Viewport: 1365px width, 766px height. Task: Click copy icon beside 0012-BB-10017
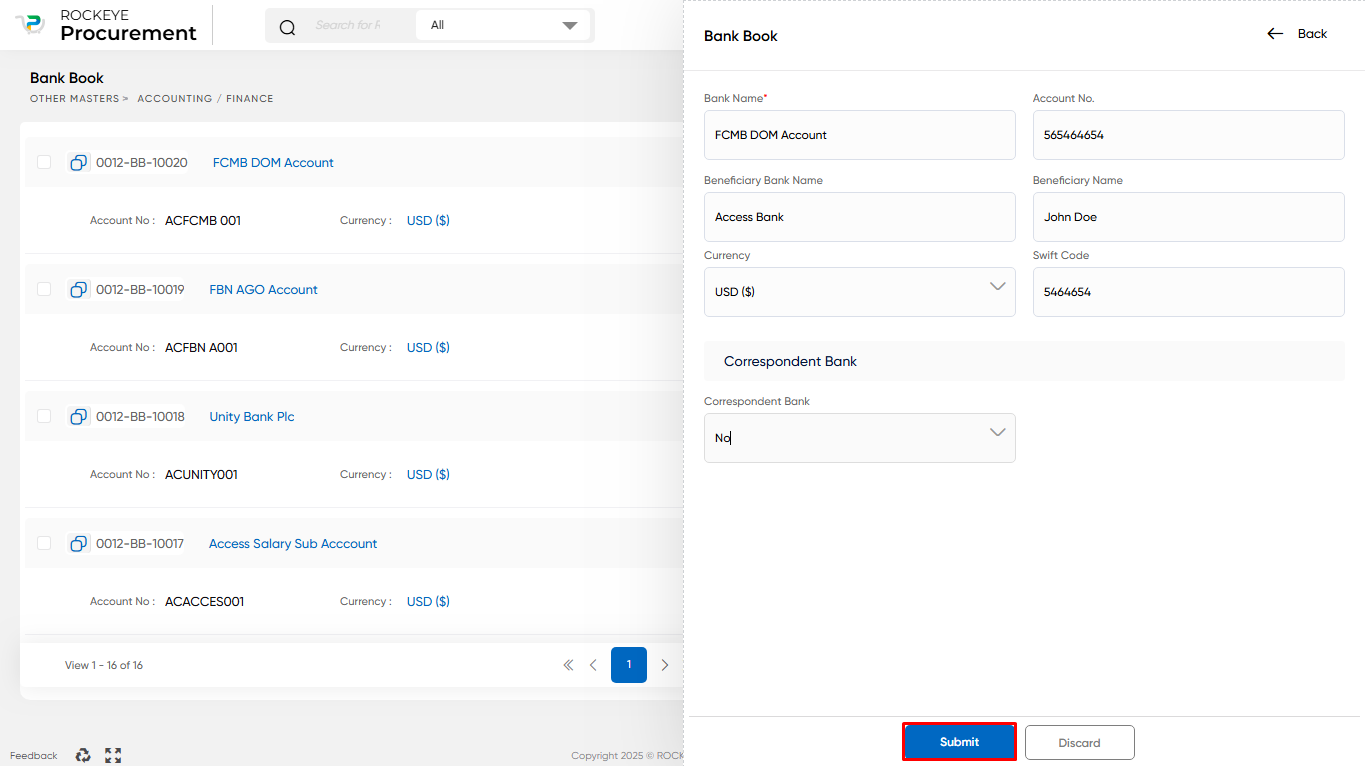pos(79,544)
